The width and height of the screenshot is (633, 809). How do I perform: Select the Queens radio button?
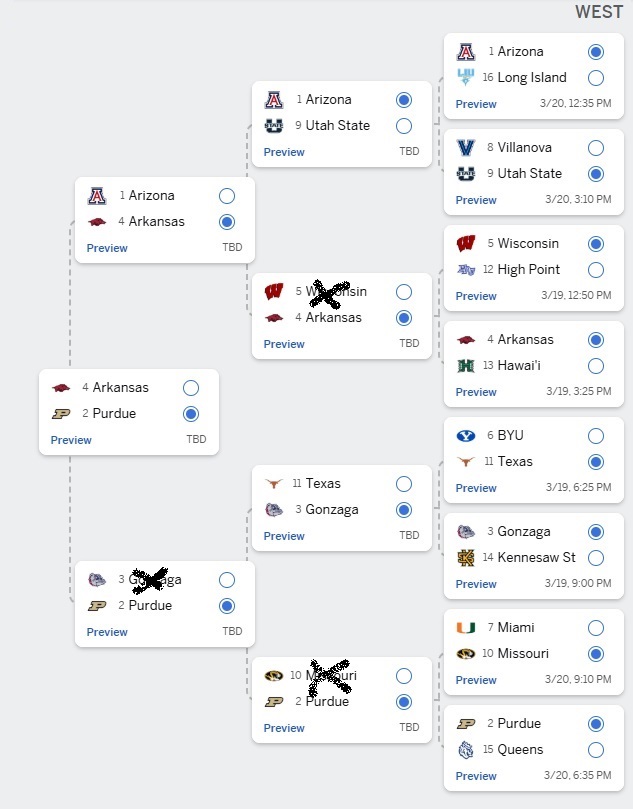click(596, 749)
